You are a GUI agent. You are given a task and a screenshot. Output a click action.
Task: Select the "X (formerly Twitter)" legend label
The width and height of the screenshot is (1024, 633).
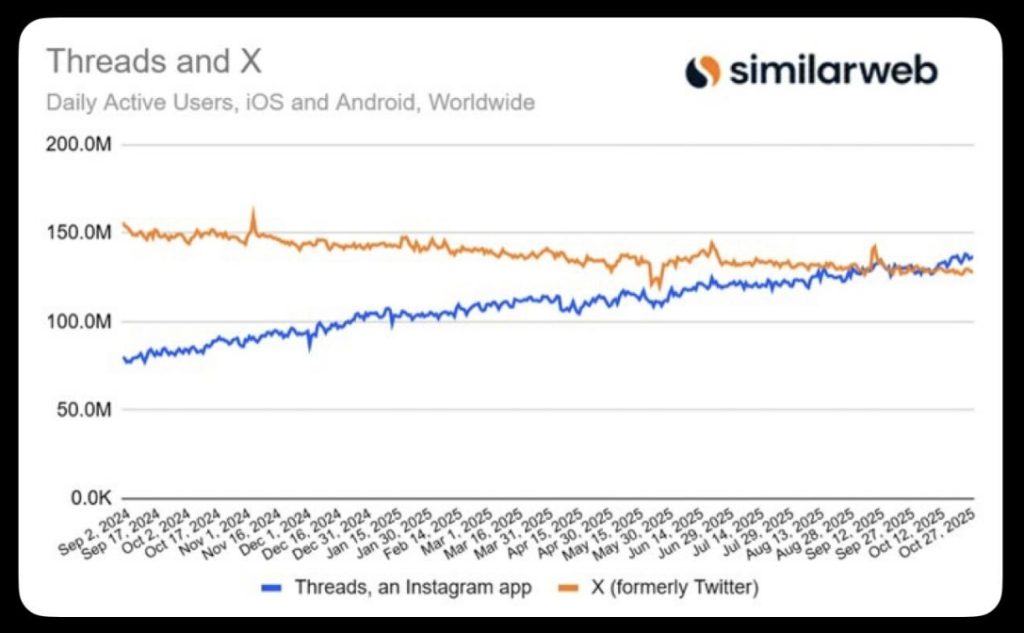point(667,586)
